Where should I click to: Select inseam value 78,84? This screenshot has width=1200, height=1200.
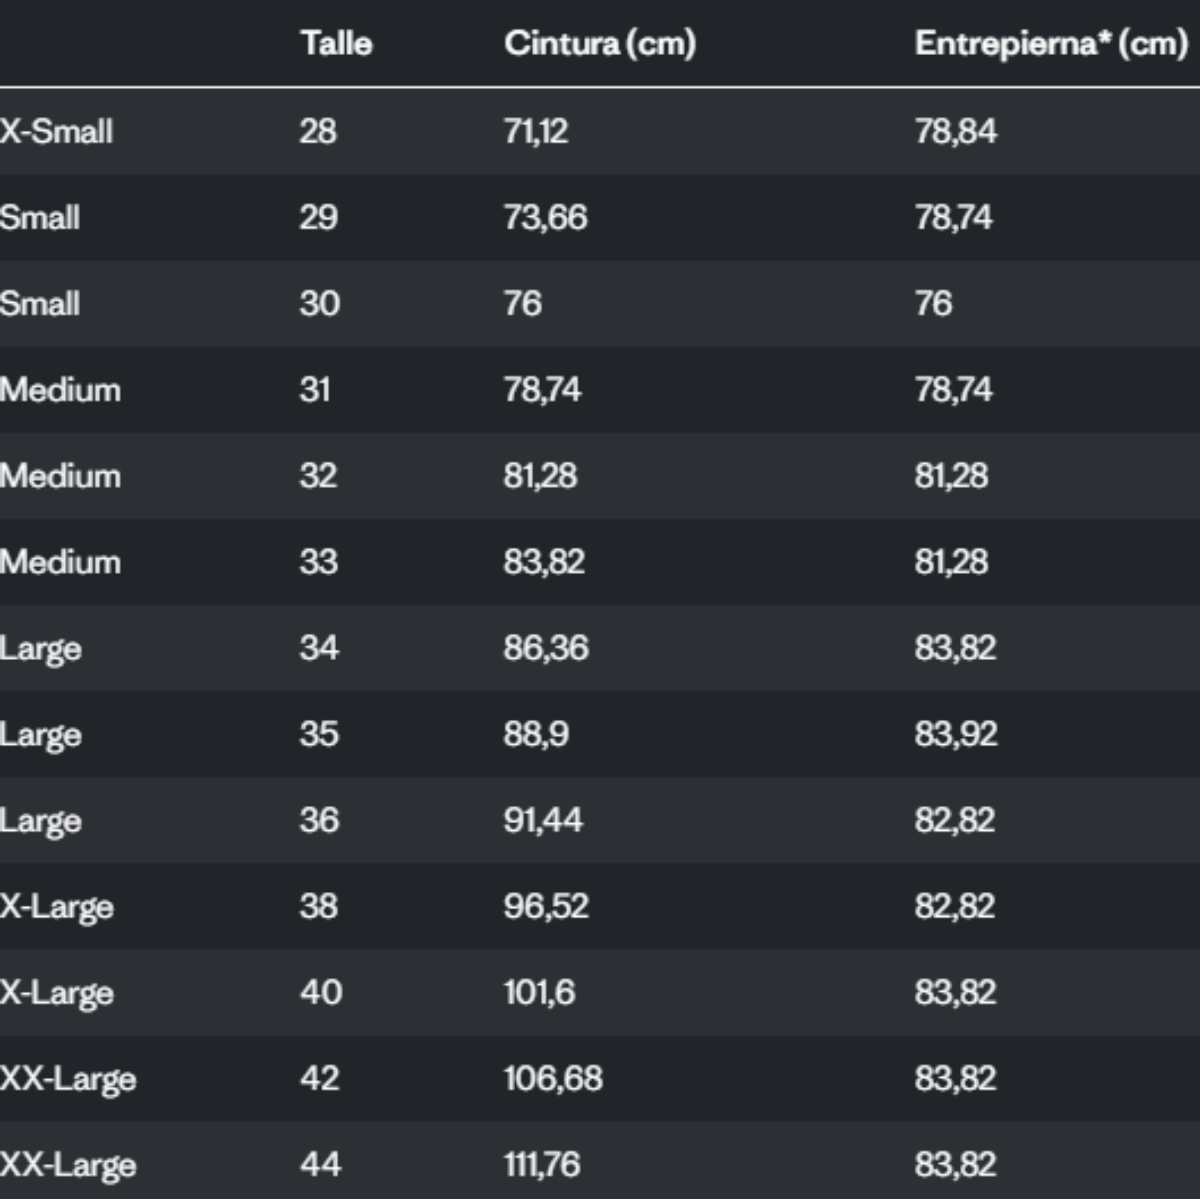point(955,131)
